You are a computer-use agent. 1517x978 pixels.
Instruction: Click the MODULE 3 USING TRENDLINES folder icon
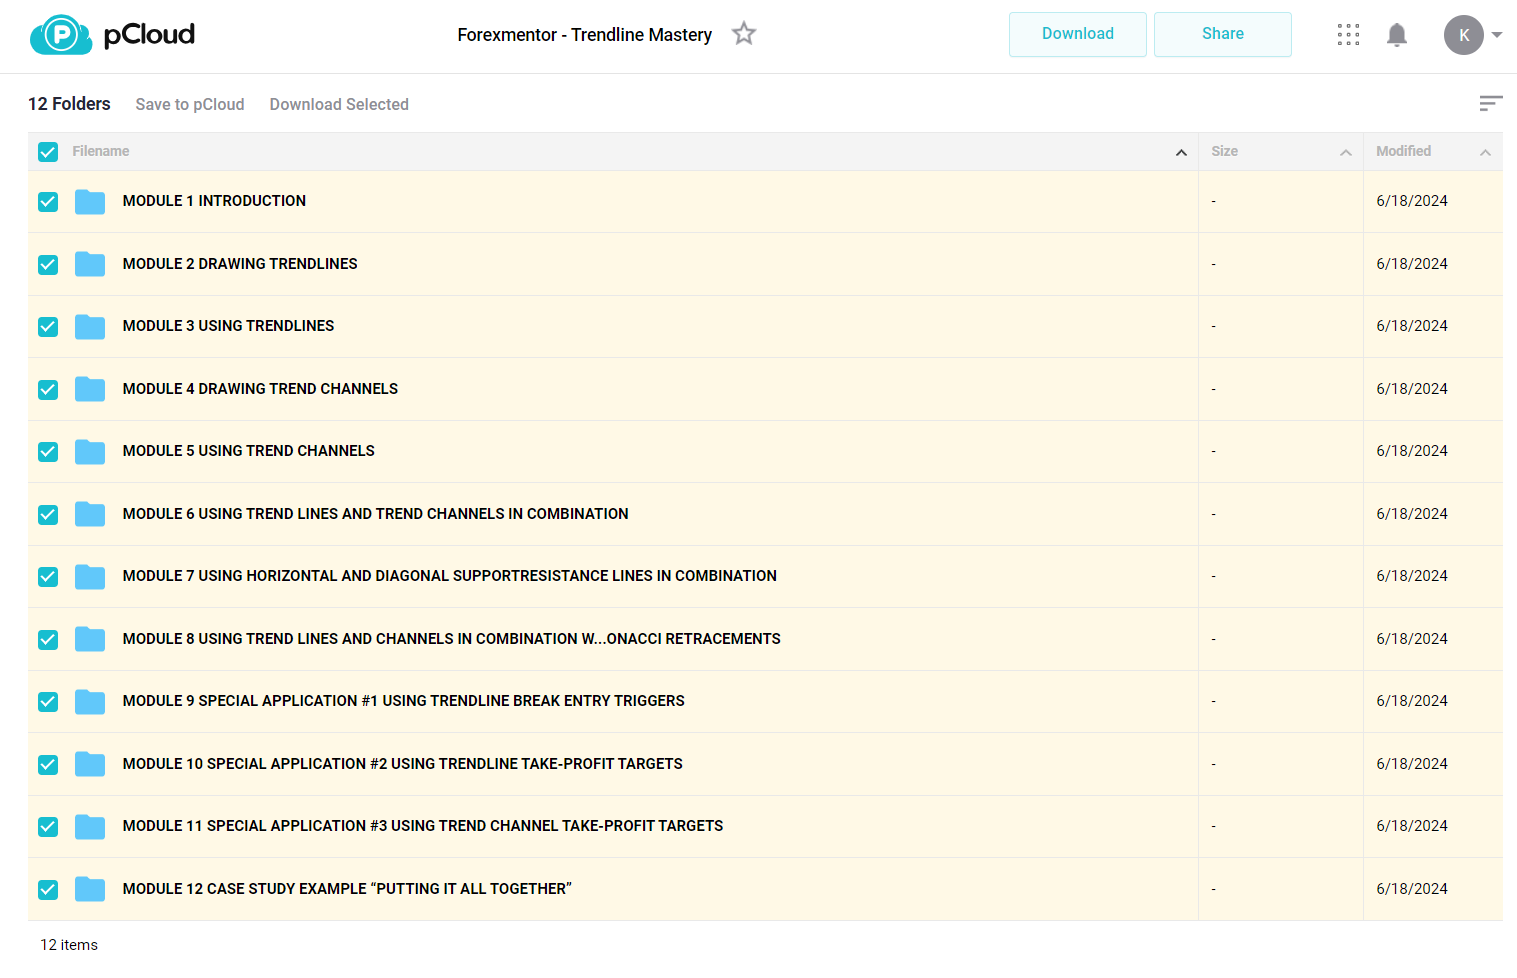(x=90, y=327)
